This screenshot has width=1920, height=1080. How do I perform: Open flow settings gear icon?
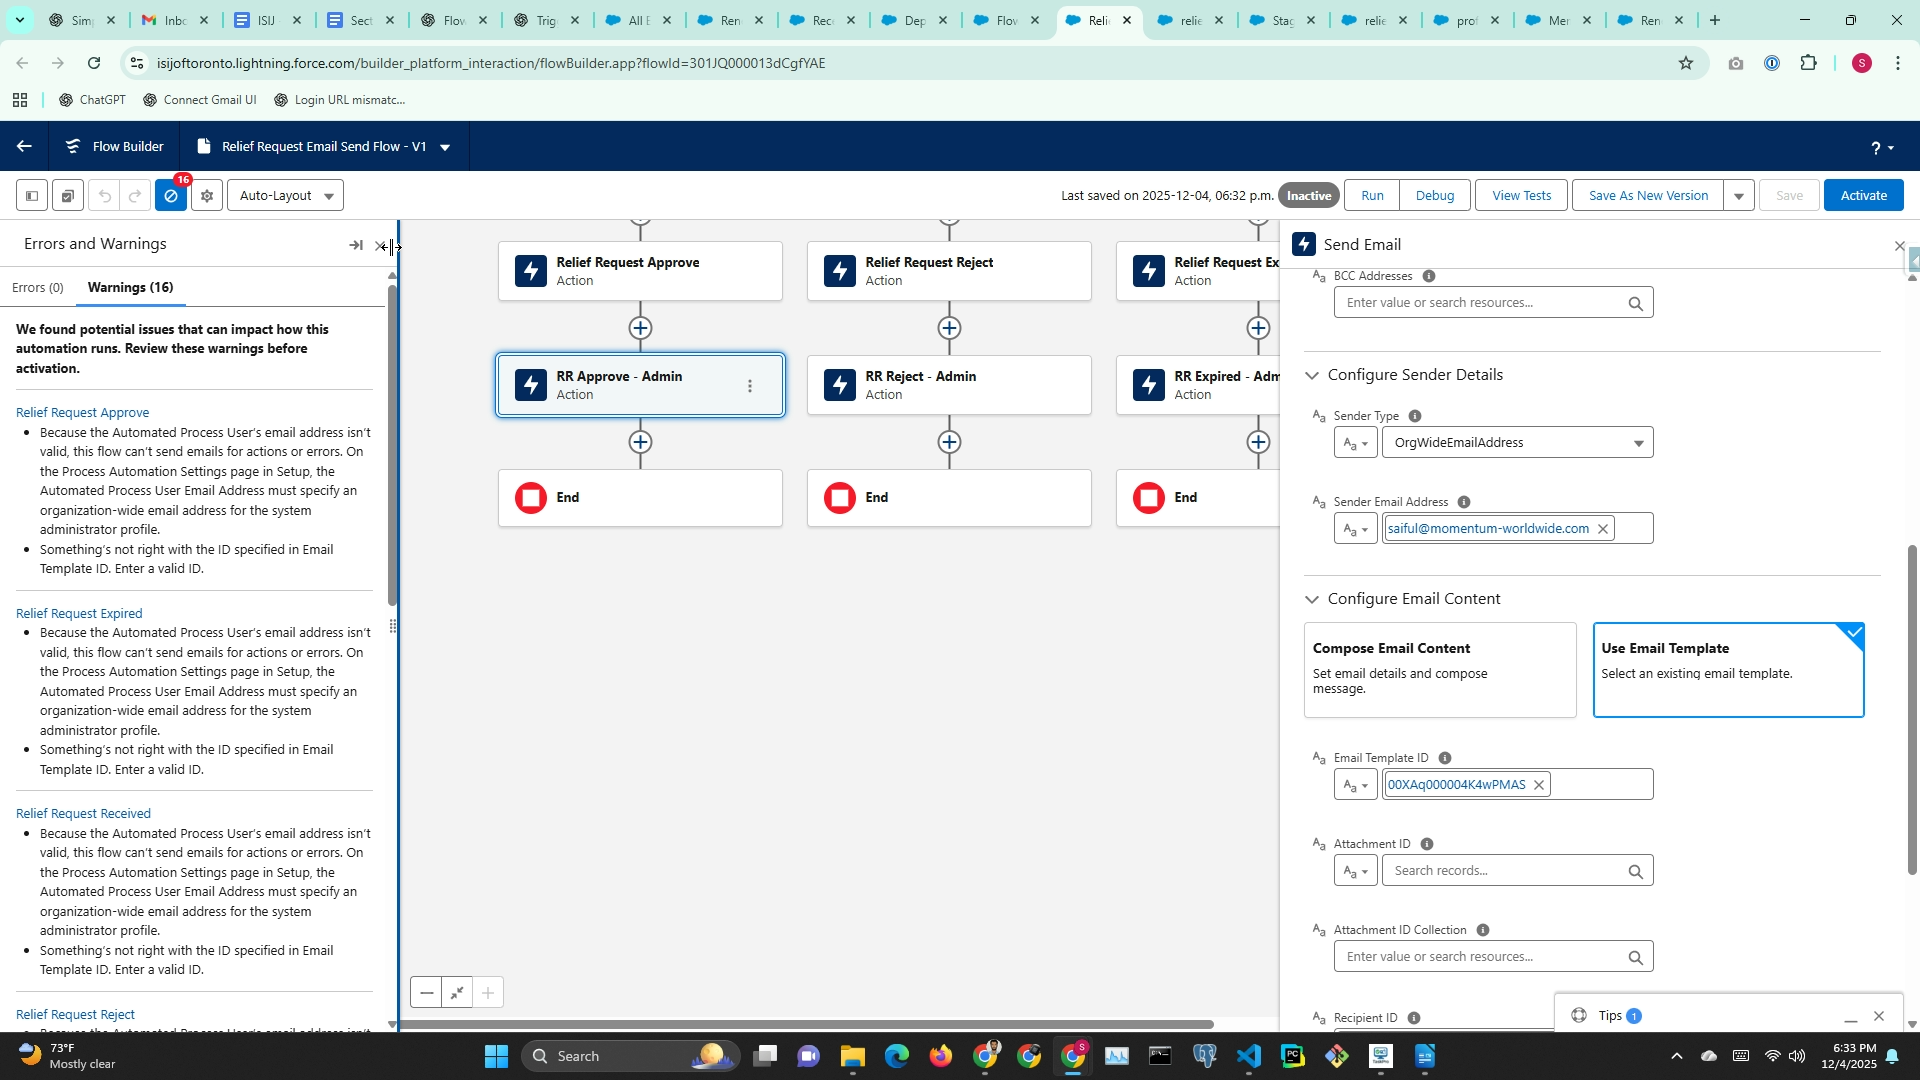[x=207, y=196]
